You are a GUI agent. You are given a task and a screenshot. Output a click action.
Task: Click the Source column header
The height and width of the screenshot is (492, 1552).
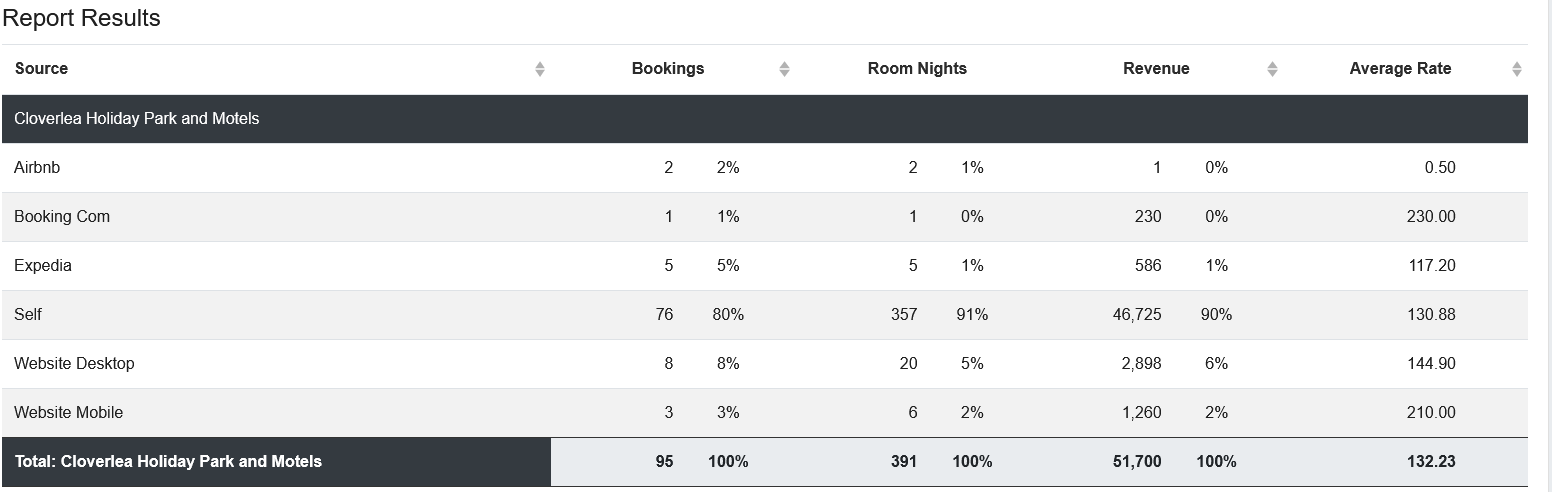[x=42, y=69]
